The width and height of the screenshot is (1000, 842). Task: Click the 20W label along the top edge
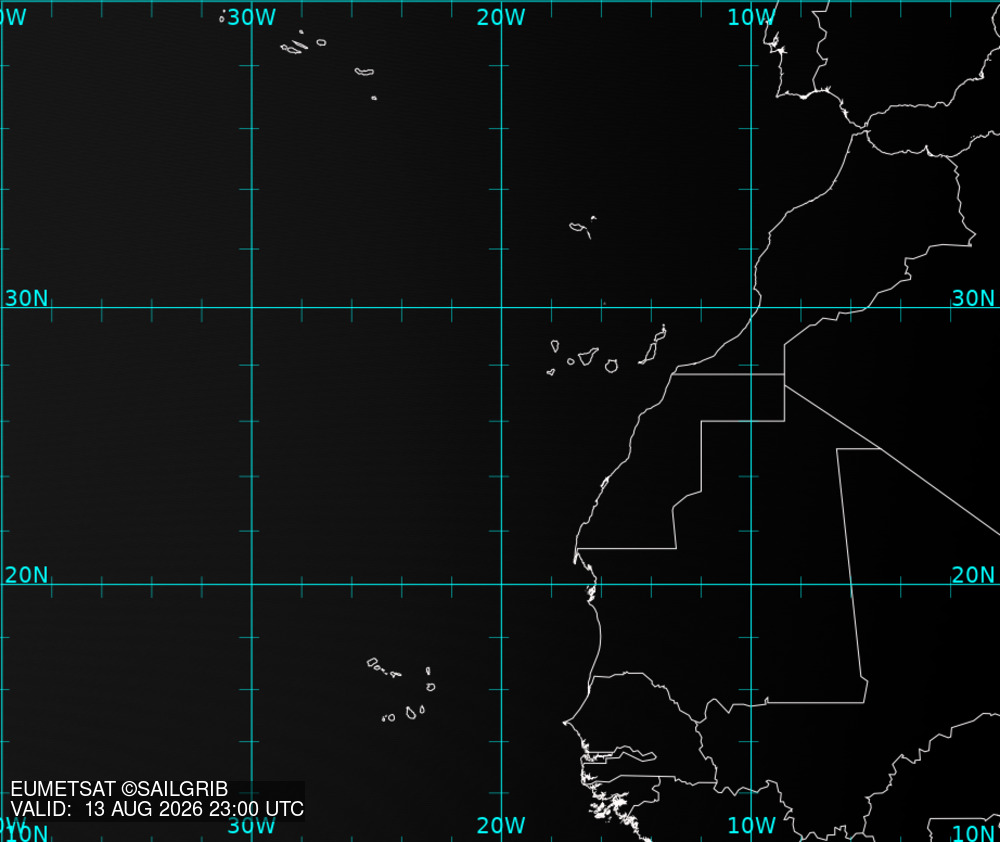click(501, 17)
